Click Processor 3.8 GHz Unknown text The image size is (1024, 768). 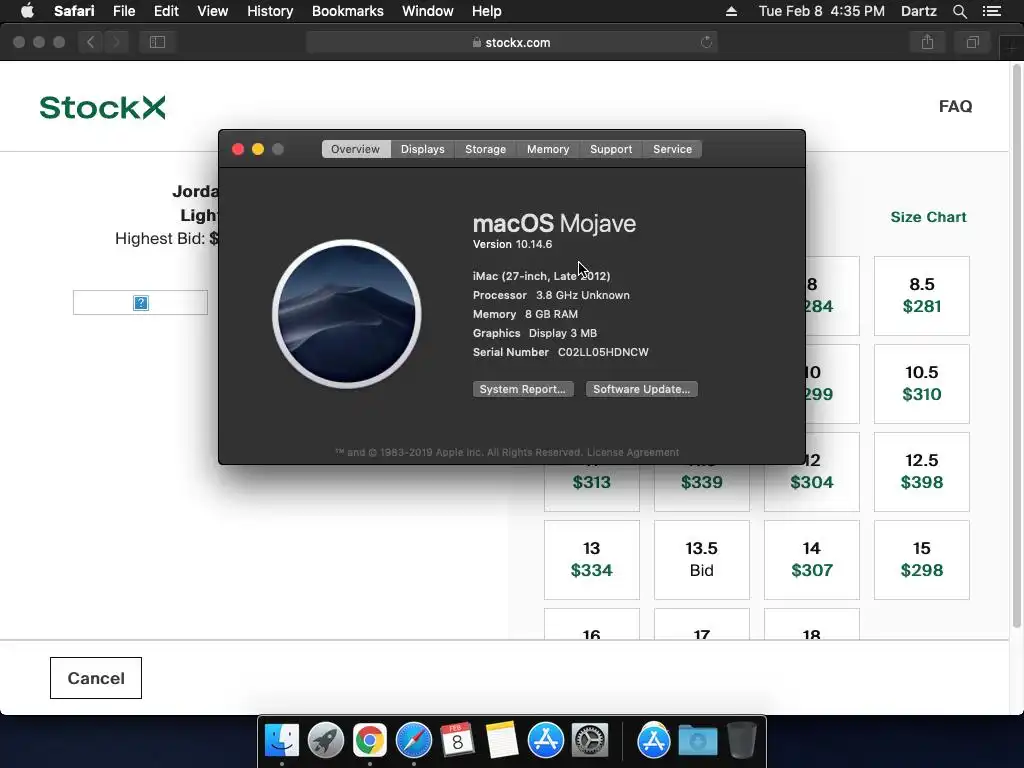point(551,295)
